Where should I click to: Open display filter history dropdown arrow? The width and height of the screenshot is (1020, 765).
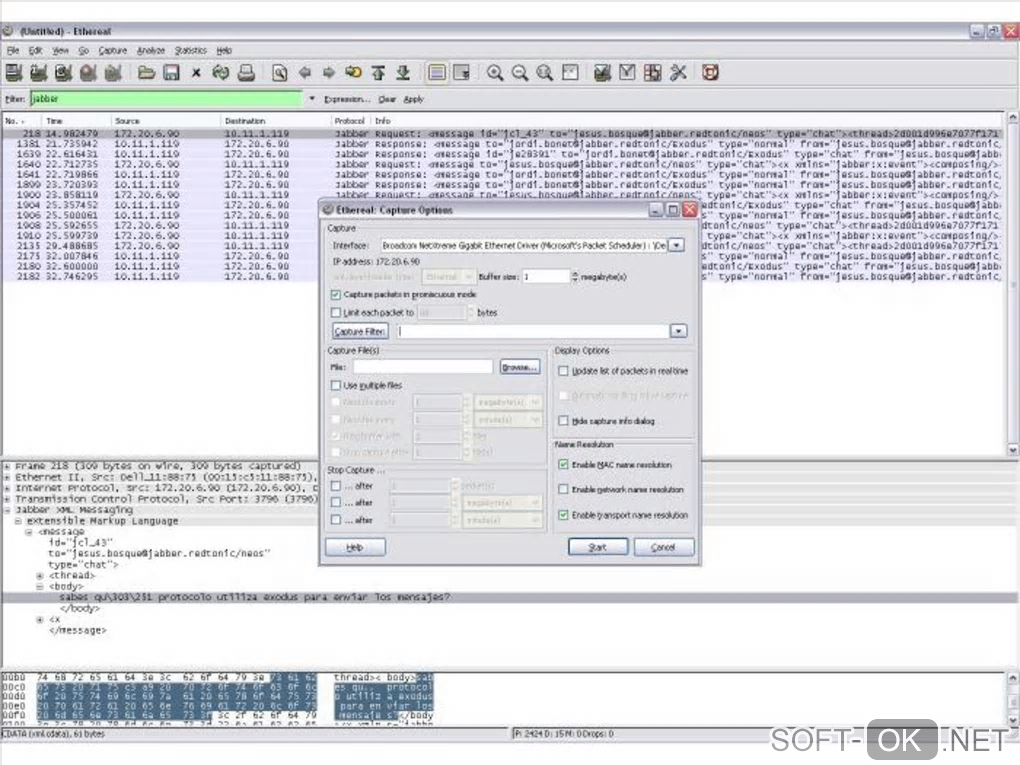[312, 99]
